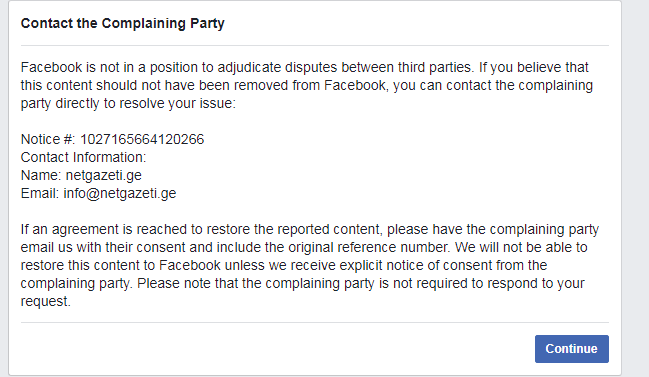Click the blue Continue button
This screenshot has height=377, width=649.
572,349
